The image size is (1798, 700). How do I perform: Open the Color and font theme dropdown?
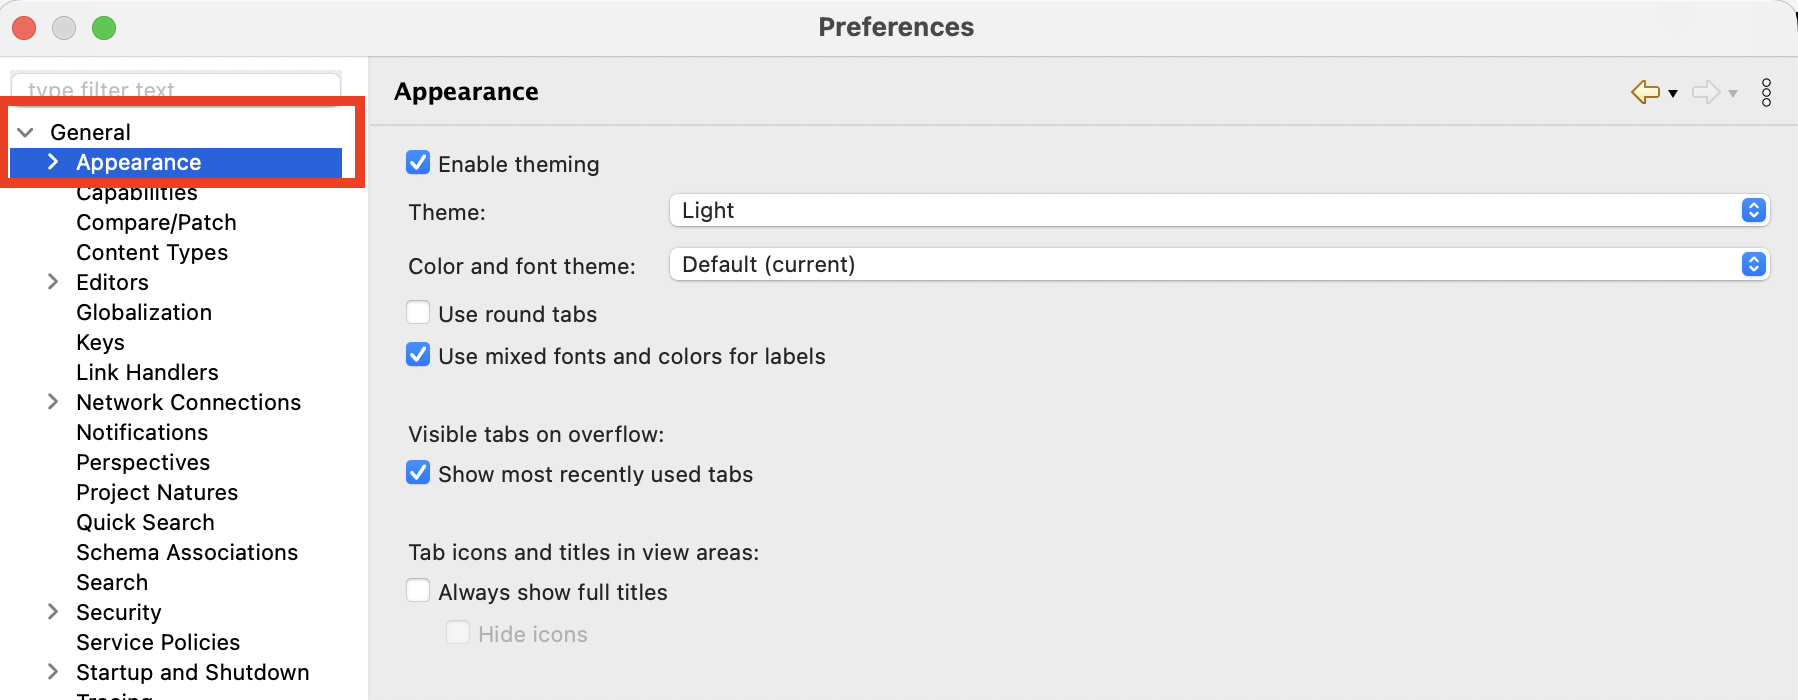click(x=1219, y=264)
